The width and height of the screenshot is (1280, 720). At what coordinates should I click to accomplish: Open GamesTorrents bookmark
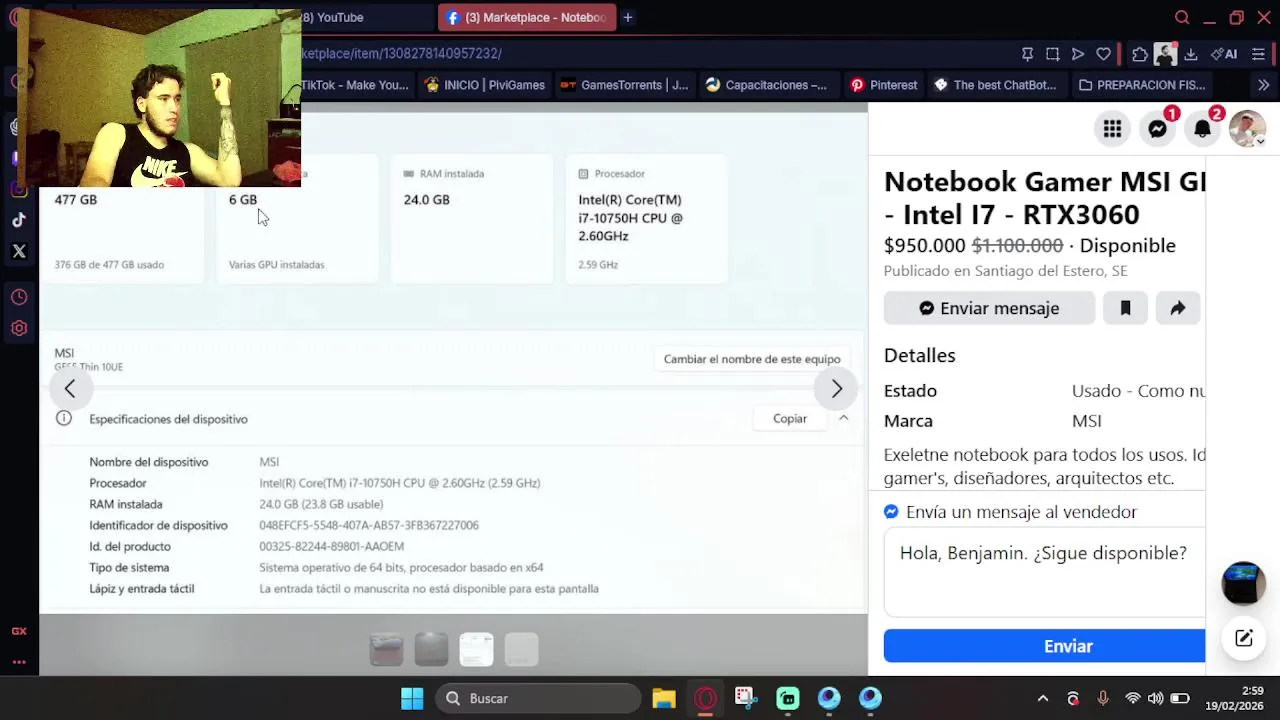click(624, 85)
